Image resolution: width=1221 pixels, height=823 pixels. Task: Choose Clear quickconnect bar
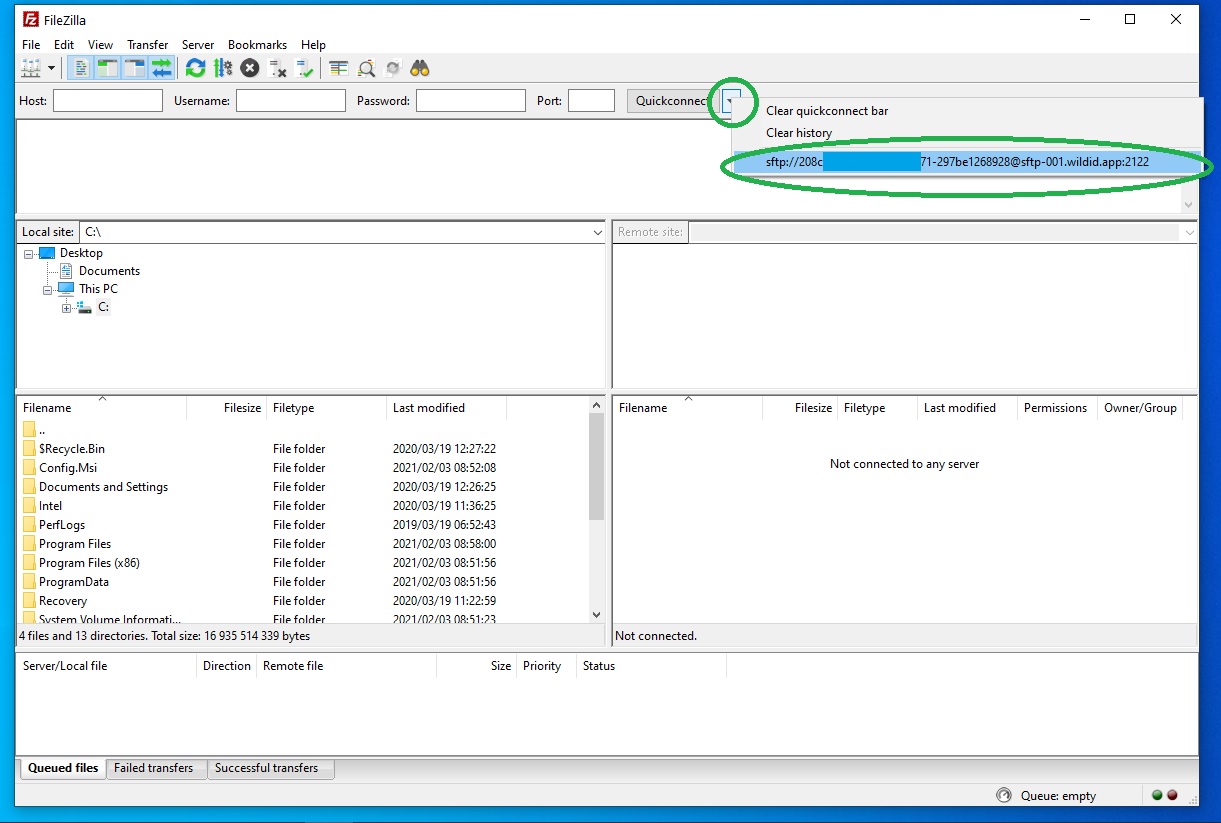(827, 111)
